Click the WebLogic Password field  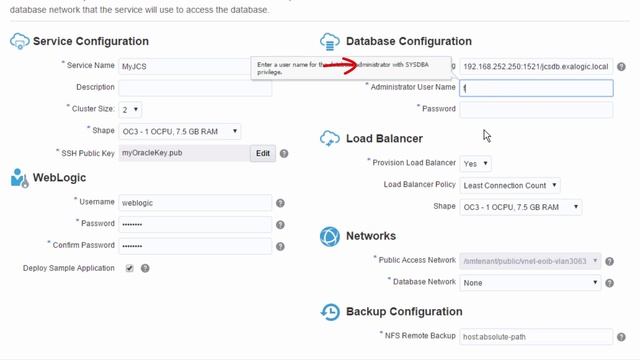click(195, 224)
